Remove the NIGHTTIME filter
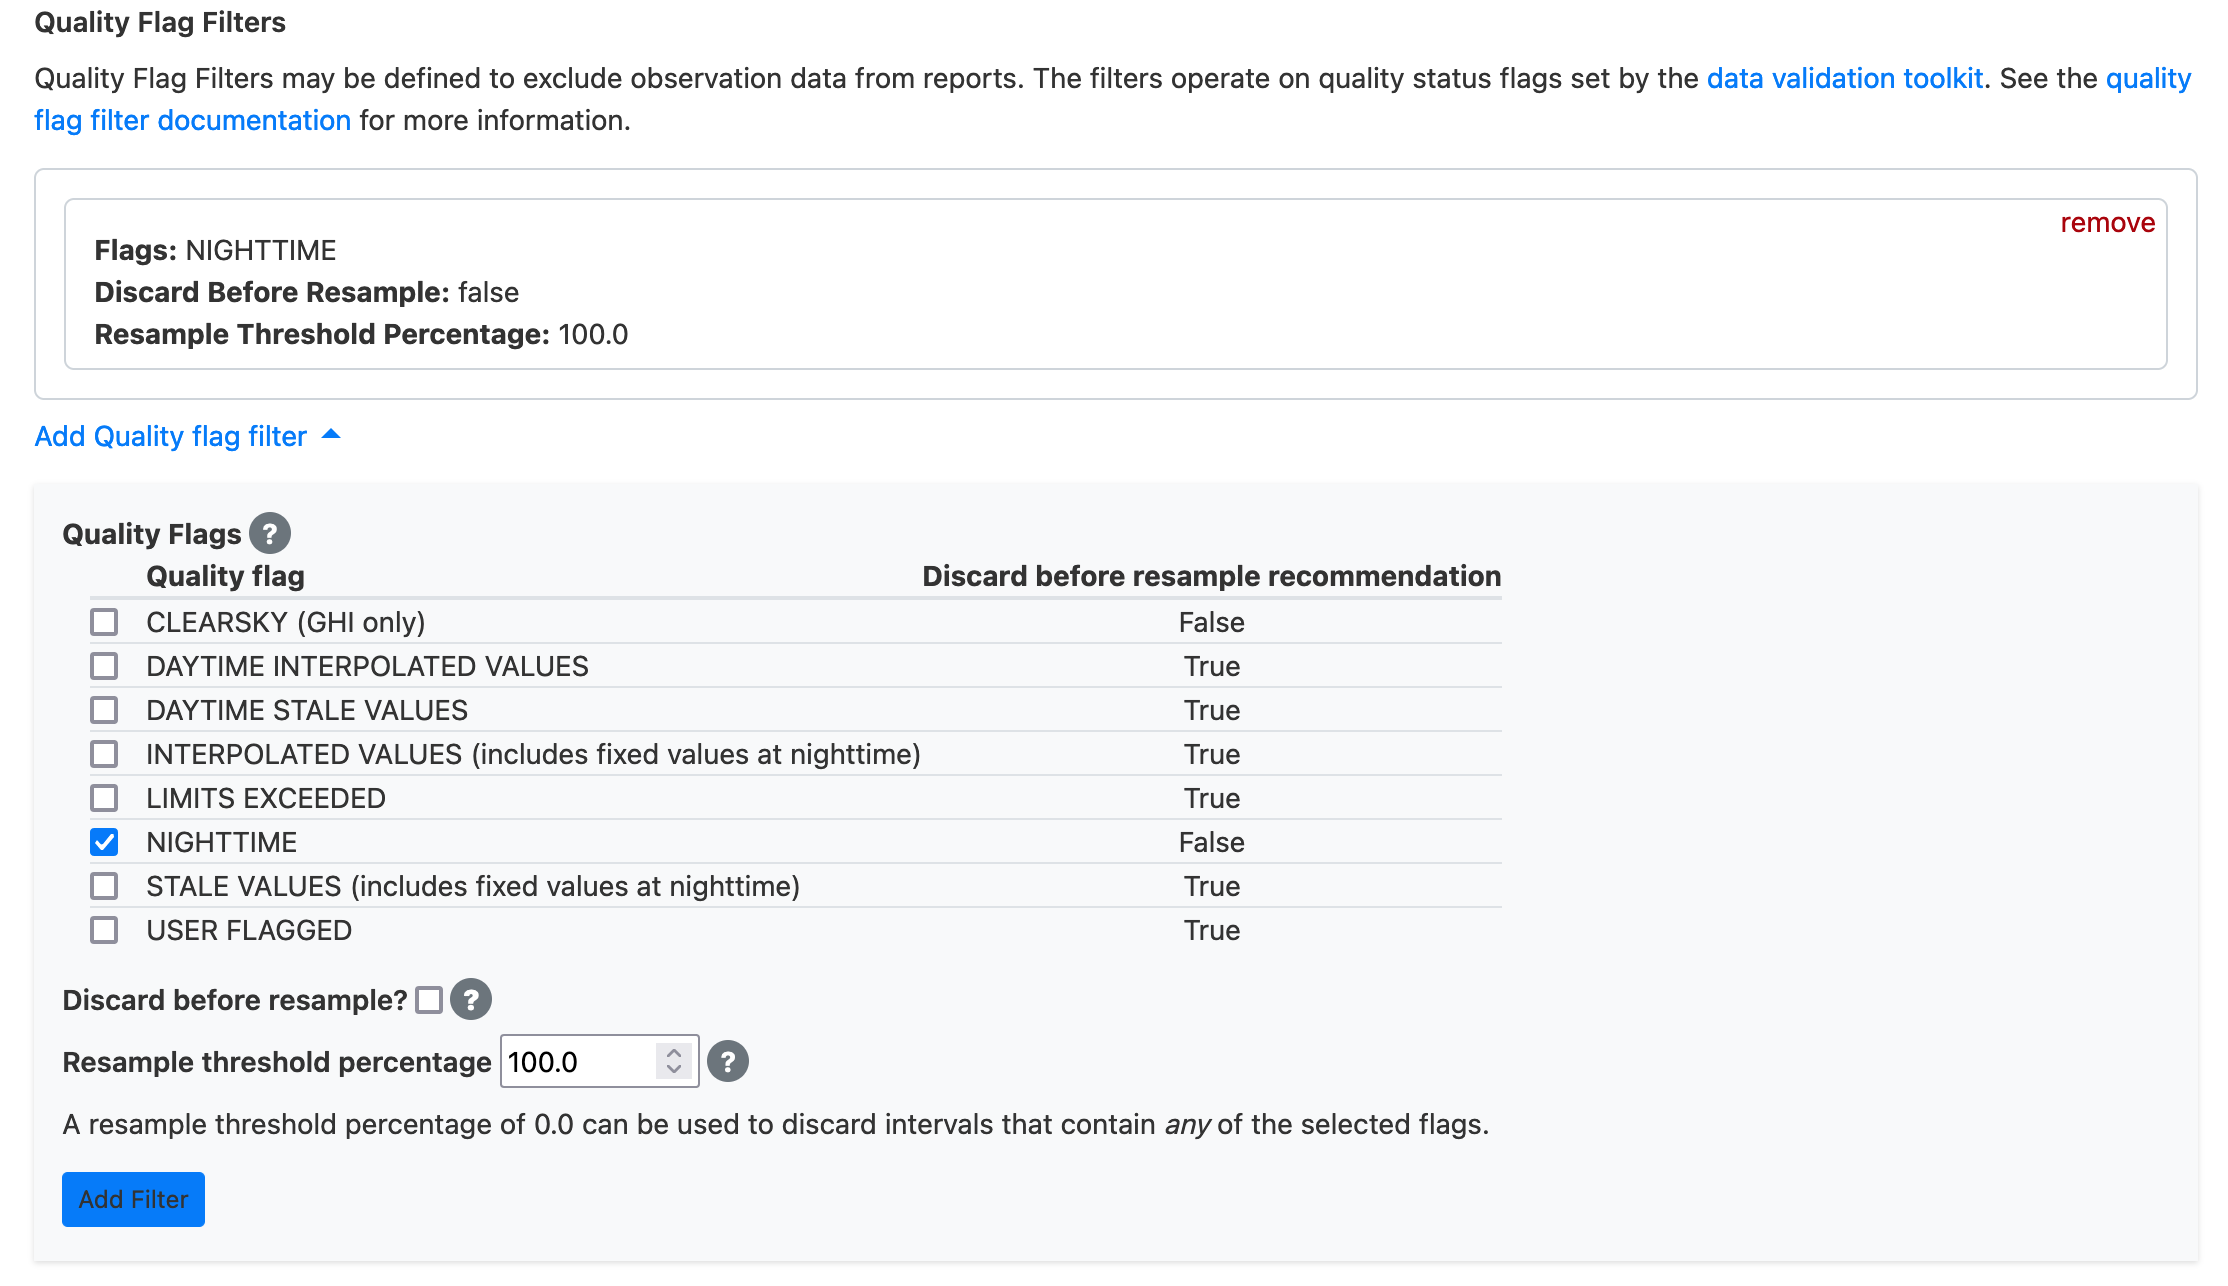The height and width of the screenshot is (1286, 2228). tap(2107, 222)
